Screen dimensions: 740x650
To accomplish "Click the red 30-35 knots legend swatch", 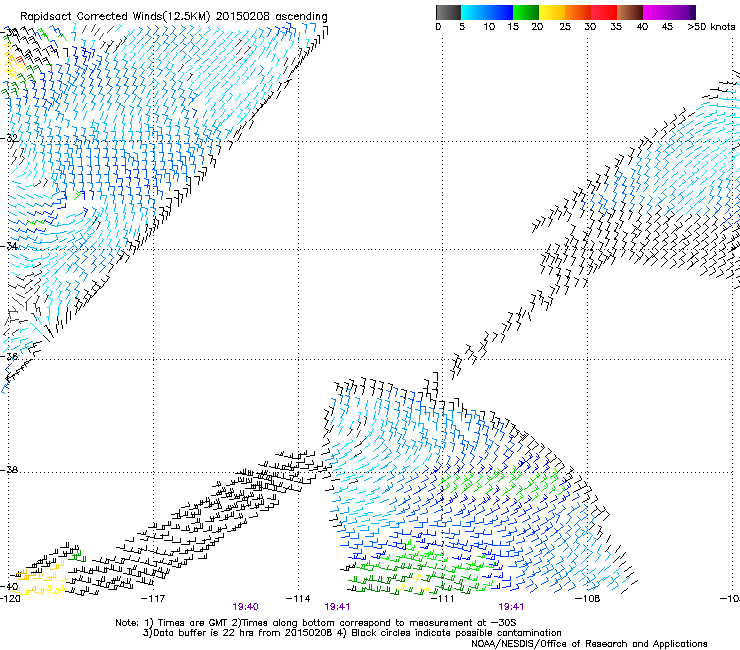I will click(x=604, y=12).
